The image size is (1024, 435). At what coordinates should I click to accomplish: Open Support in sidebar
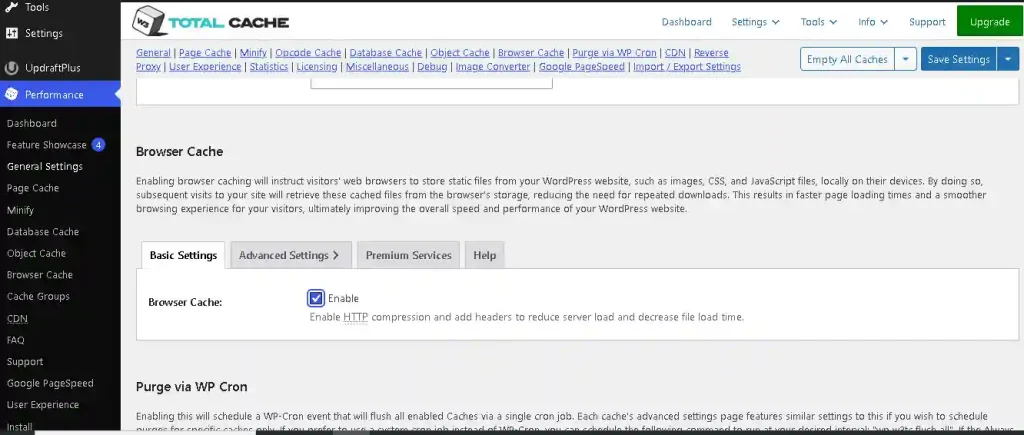tap(25, 362)
